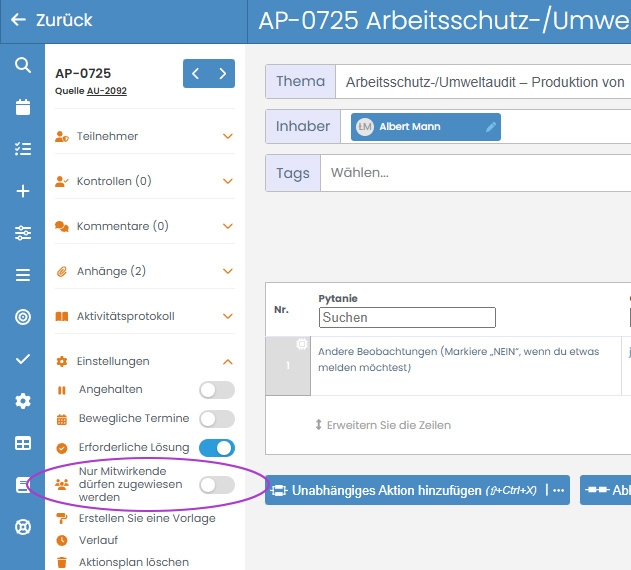Click the Suchen search field under Pytanie
The height and width of the screenshot is (570, 631).
click(x=407, y=317)
